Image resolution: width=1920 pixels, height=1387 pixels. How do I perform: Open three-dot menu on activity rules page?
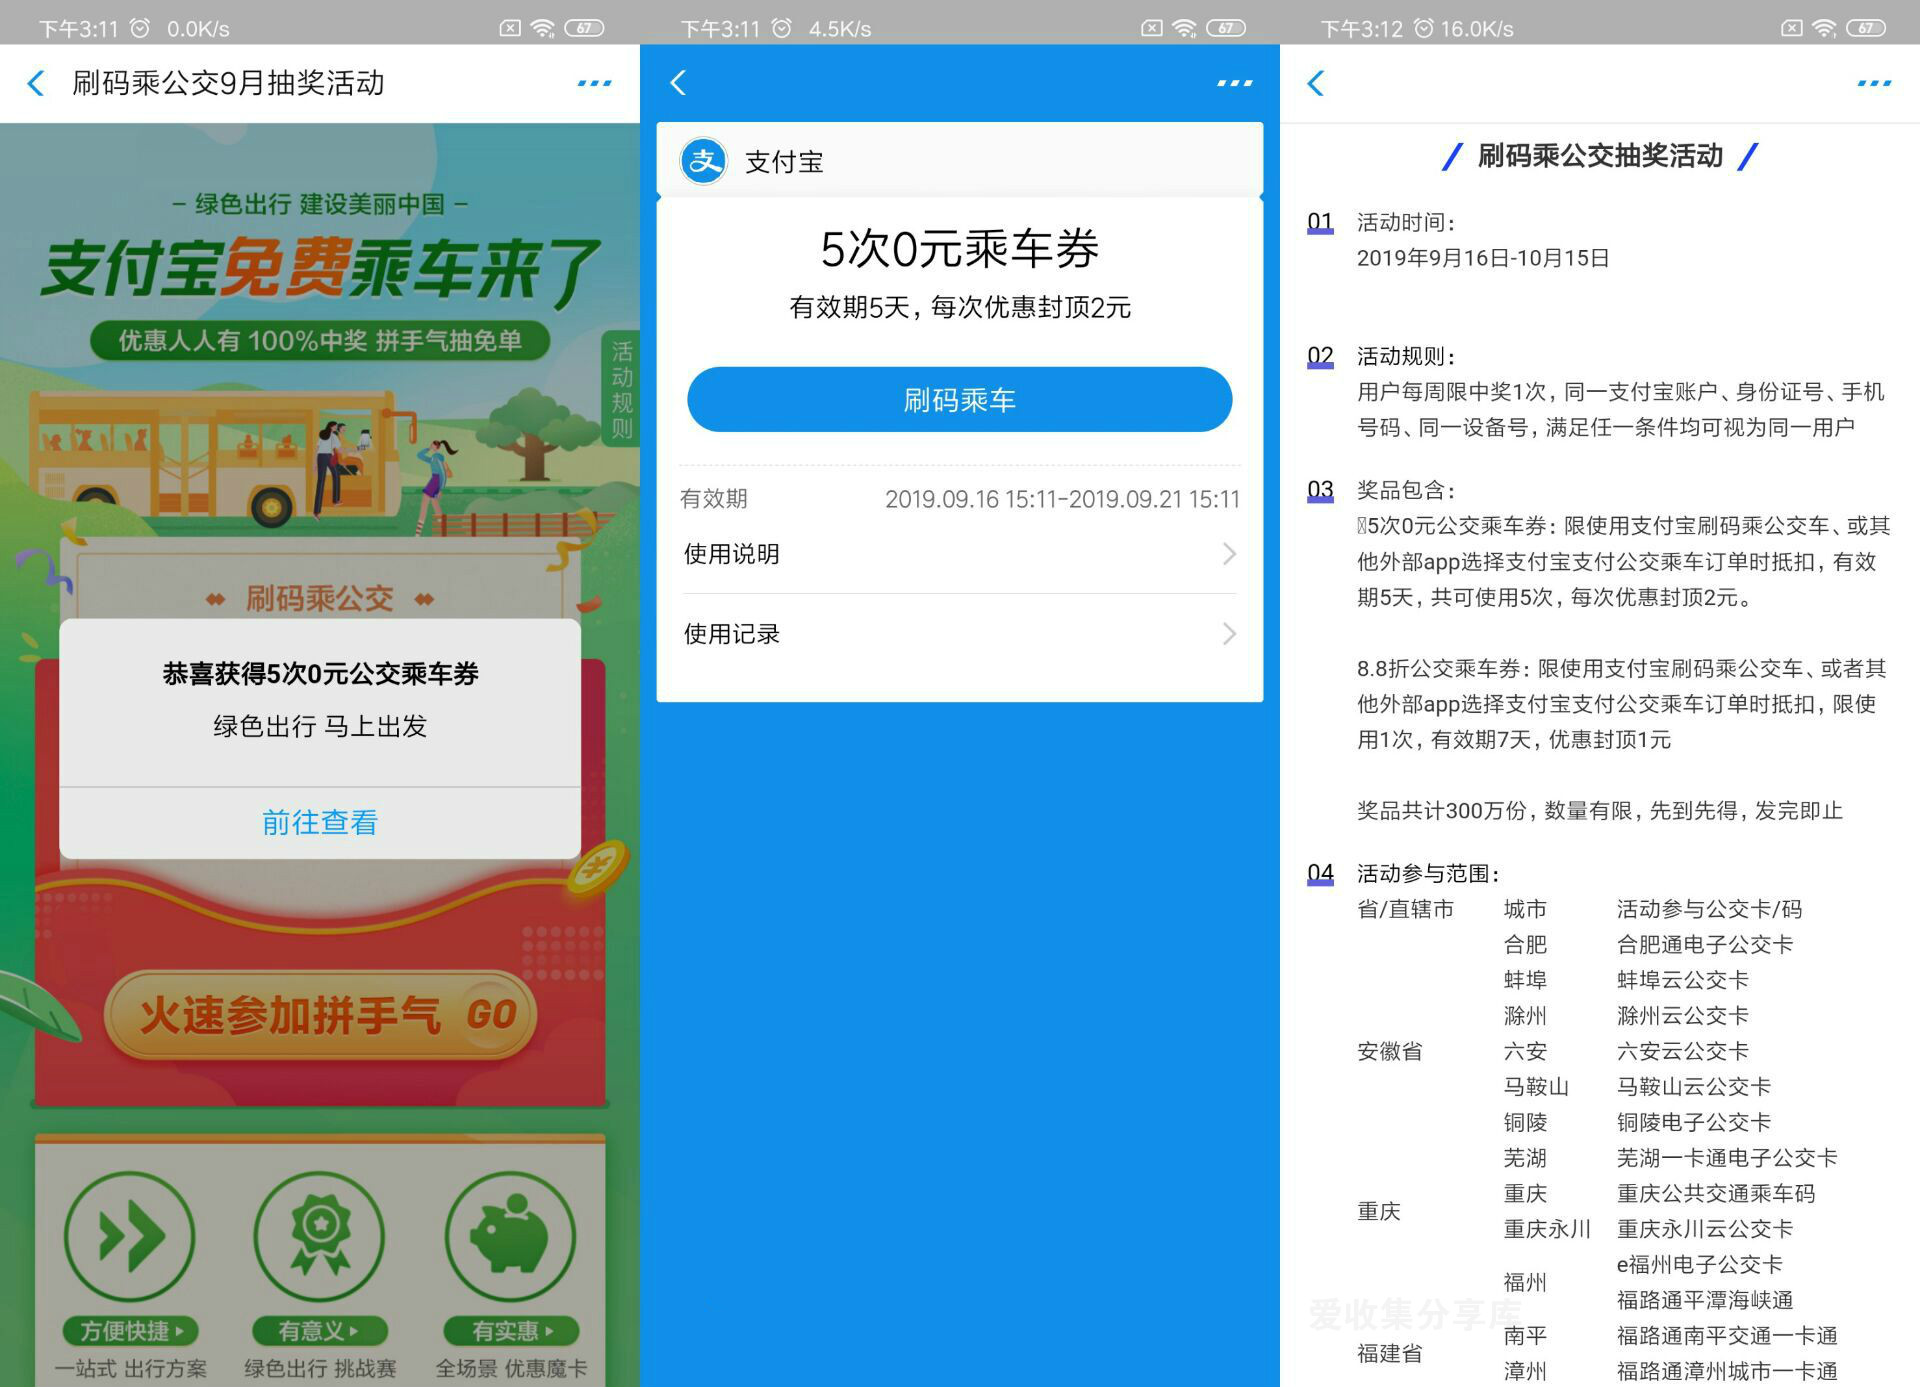point(1874,83)
